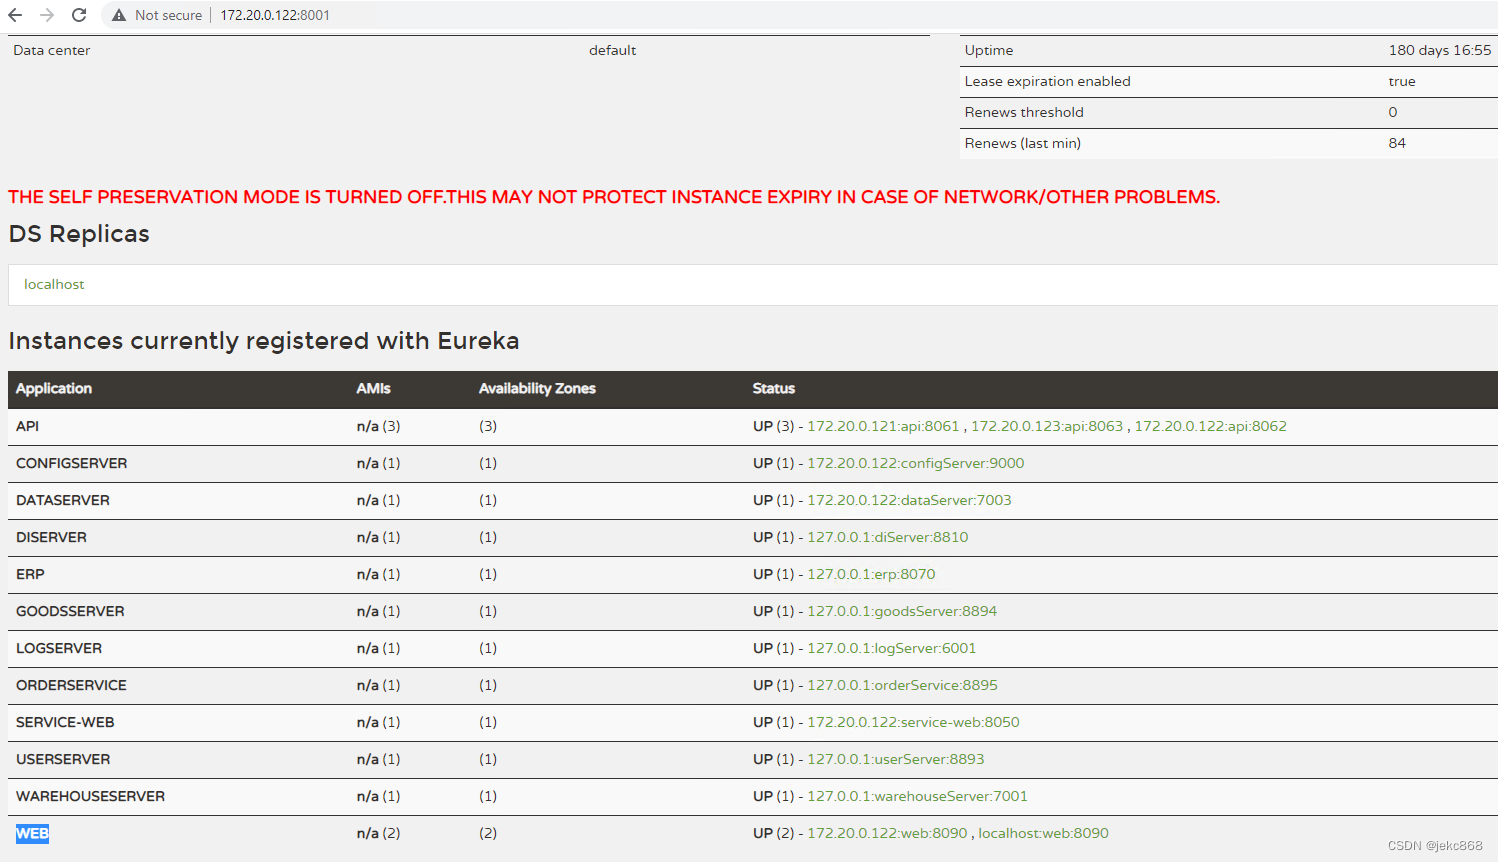Open the orderService:8895 instance link
The height and width of the screenshot is (862, 1498).
(x=902, y=685)
